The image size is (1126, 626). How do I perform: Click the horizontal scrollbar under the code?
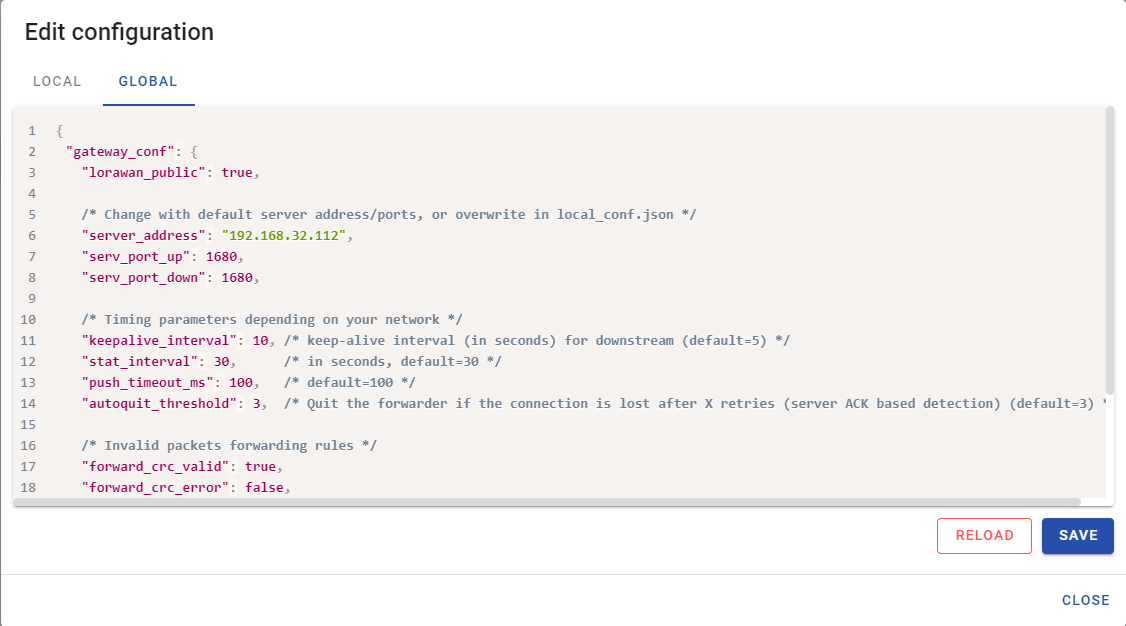[547, 502]
